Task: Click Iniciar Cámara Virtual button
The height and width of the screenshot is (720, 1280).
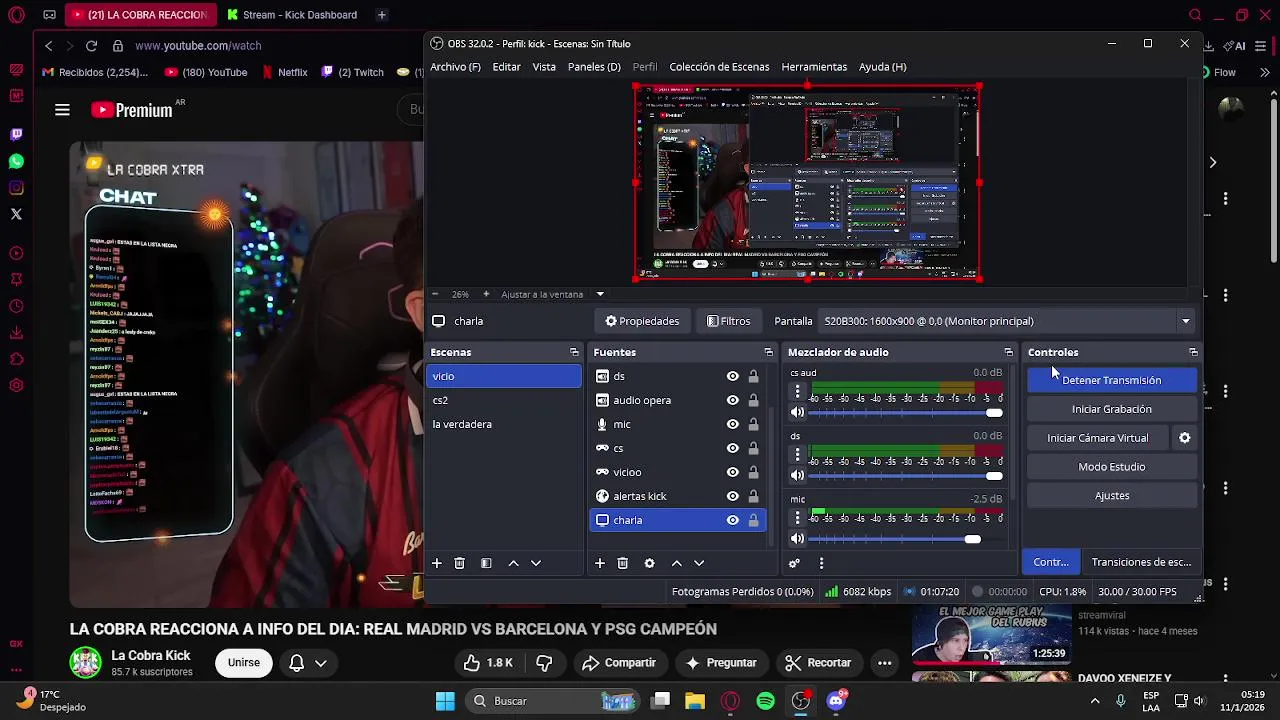Action: click(x=1097, y=438)
